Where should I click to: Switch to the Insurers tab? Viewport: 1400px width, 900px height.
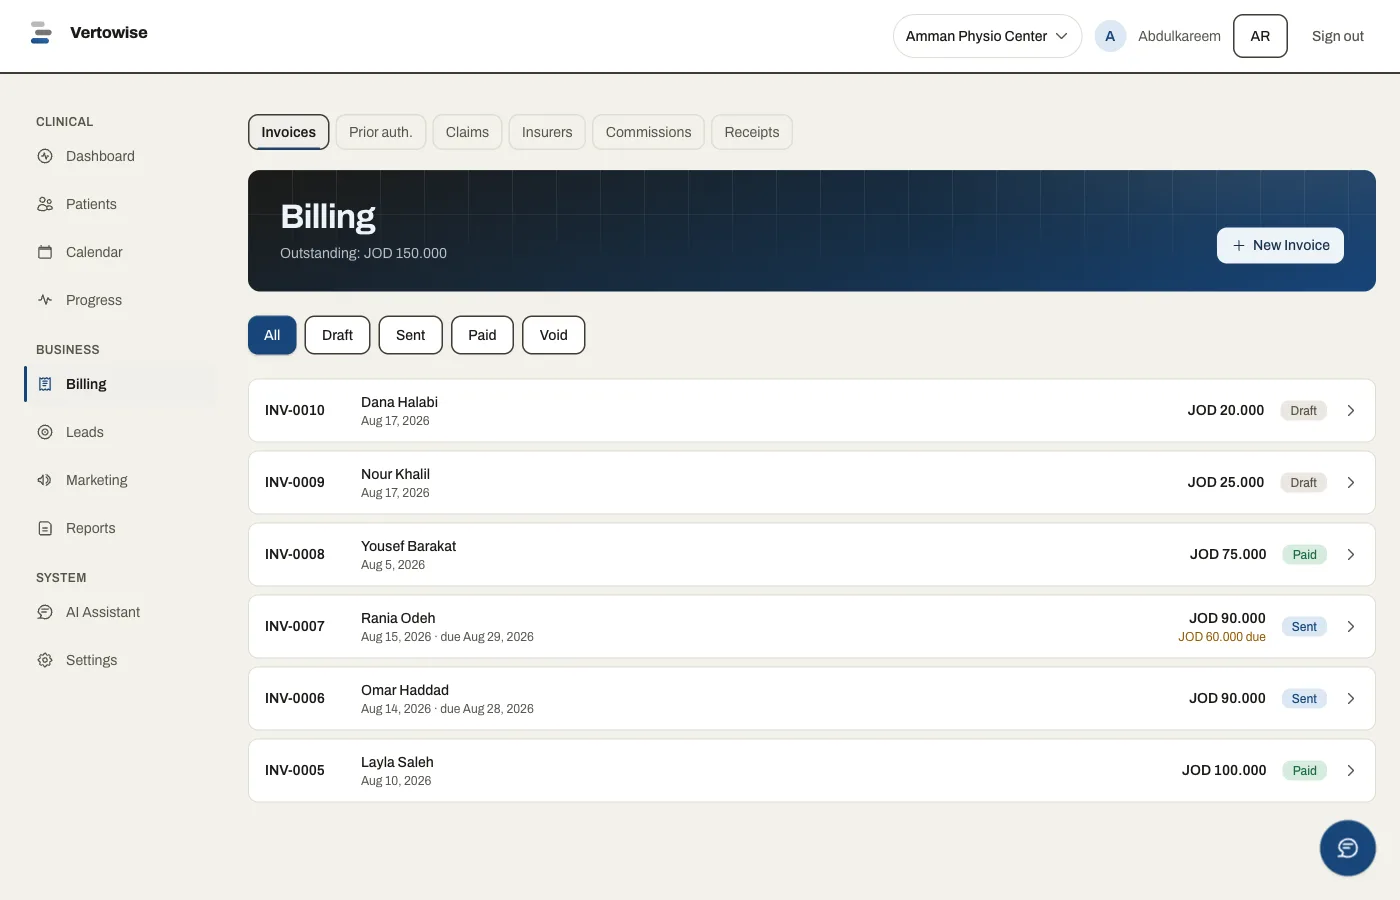click(547, 132)
